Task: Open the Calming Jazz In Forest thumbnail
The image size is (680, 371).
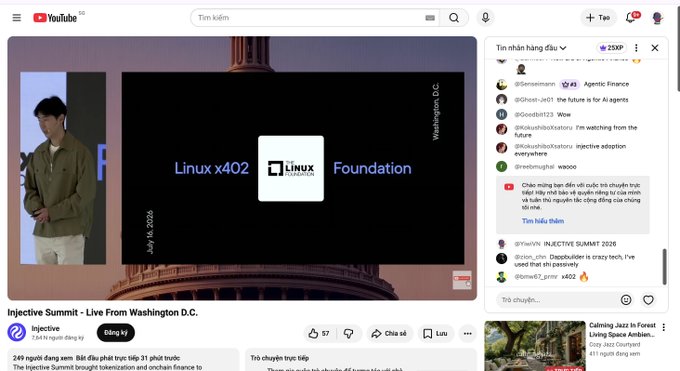Action: [x=535, y=346]
